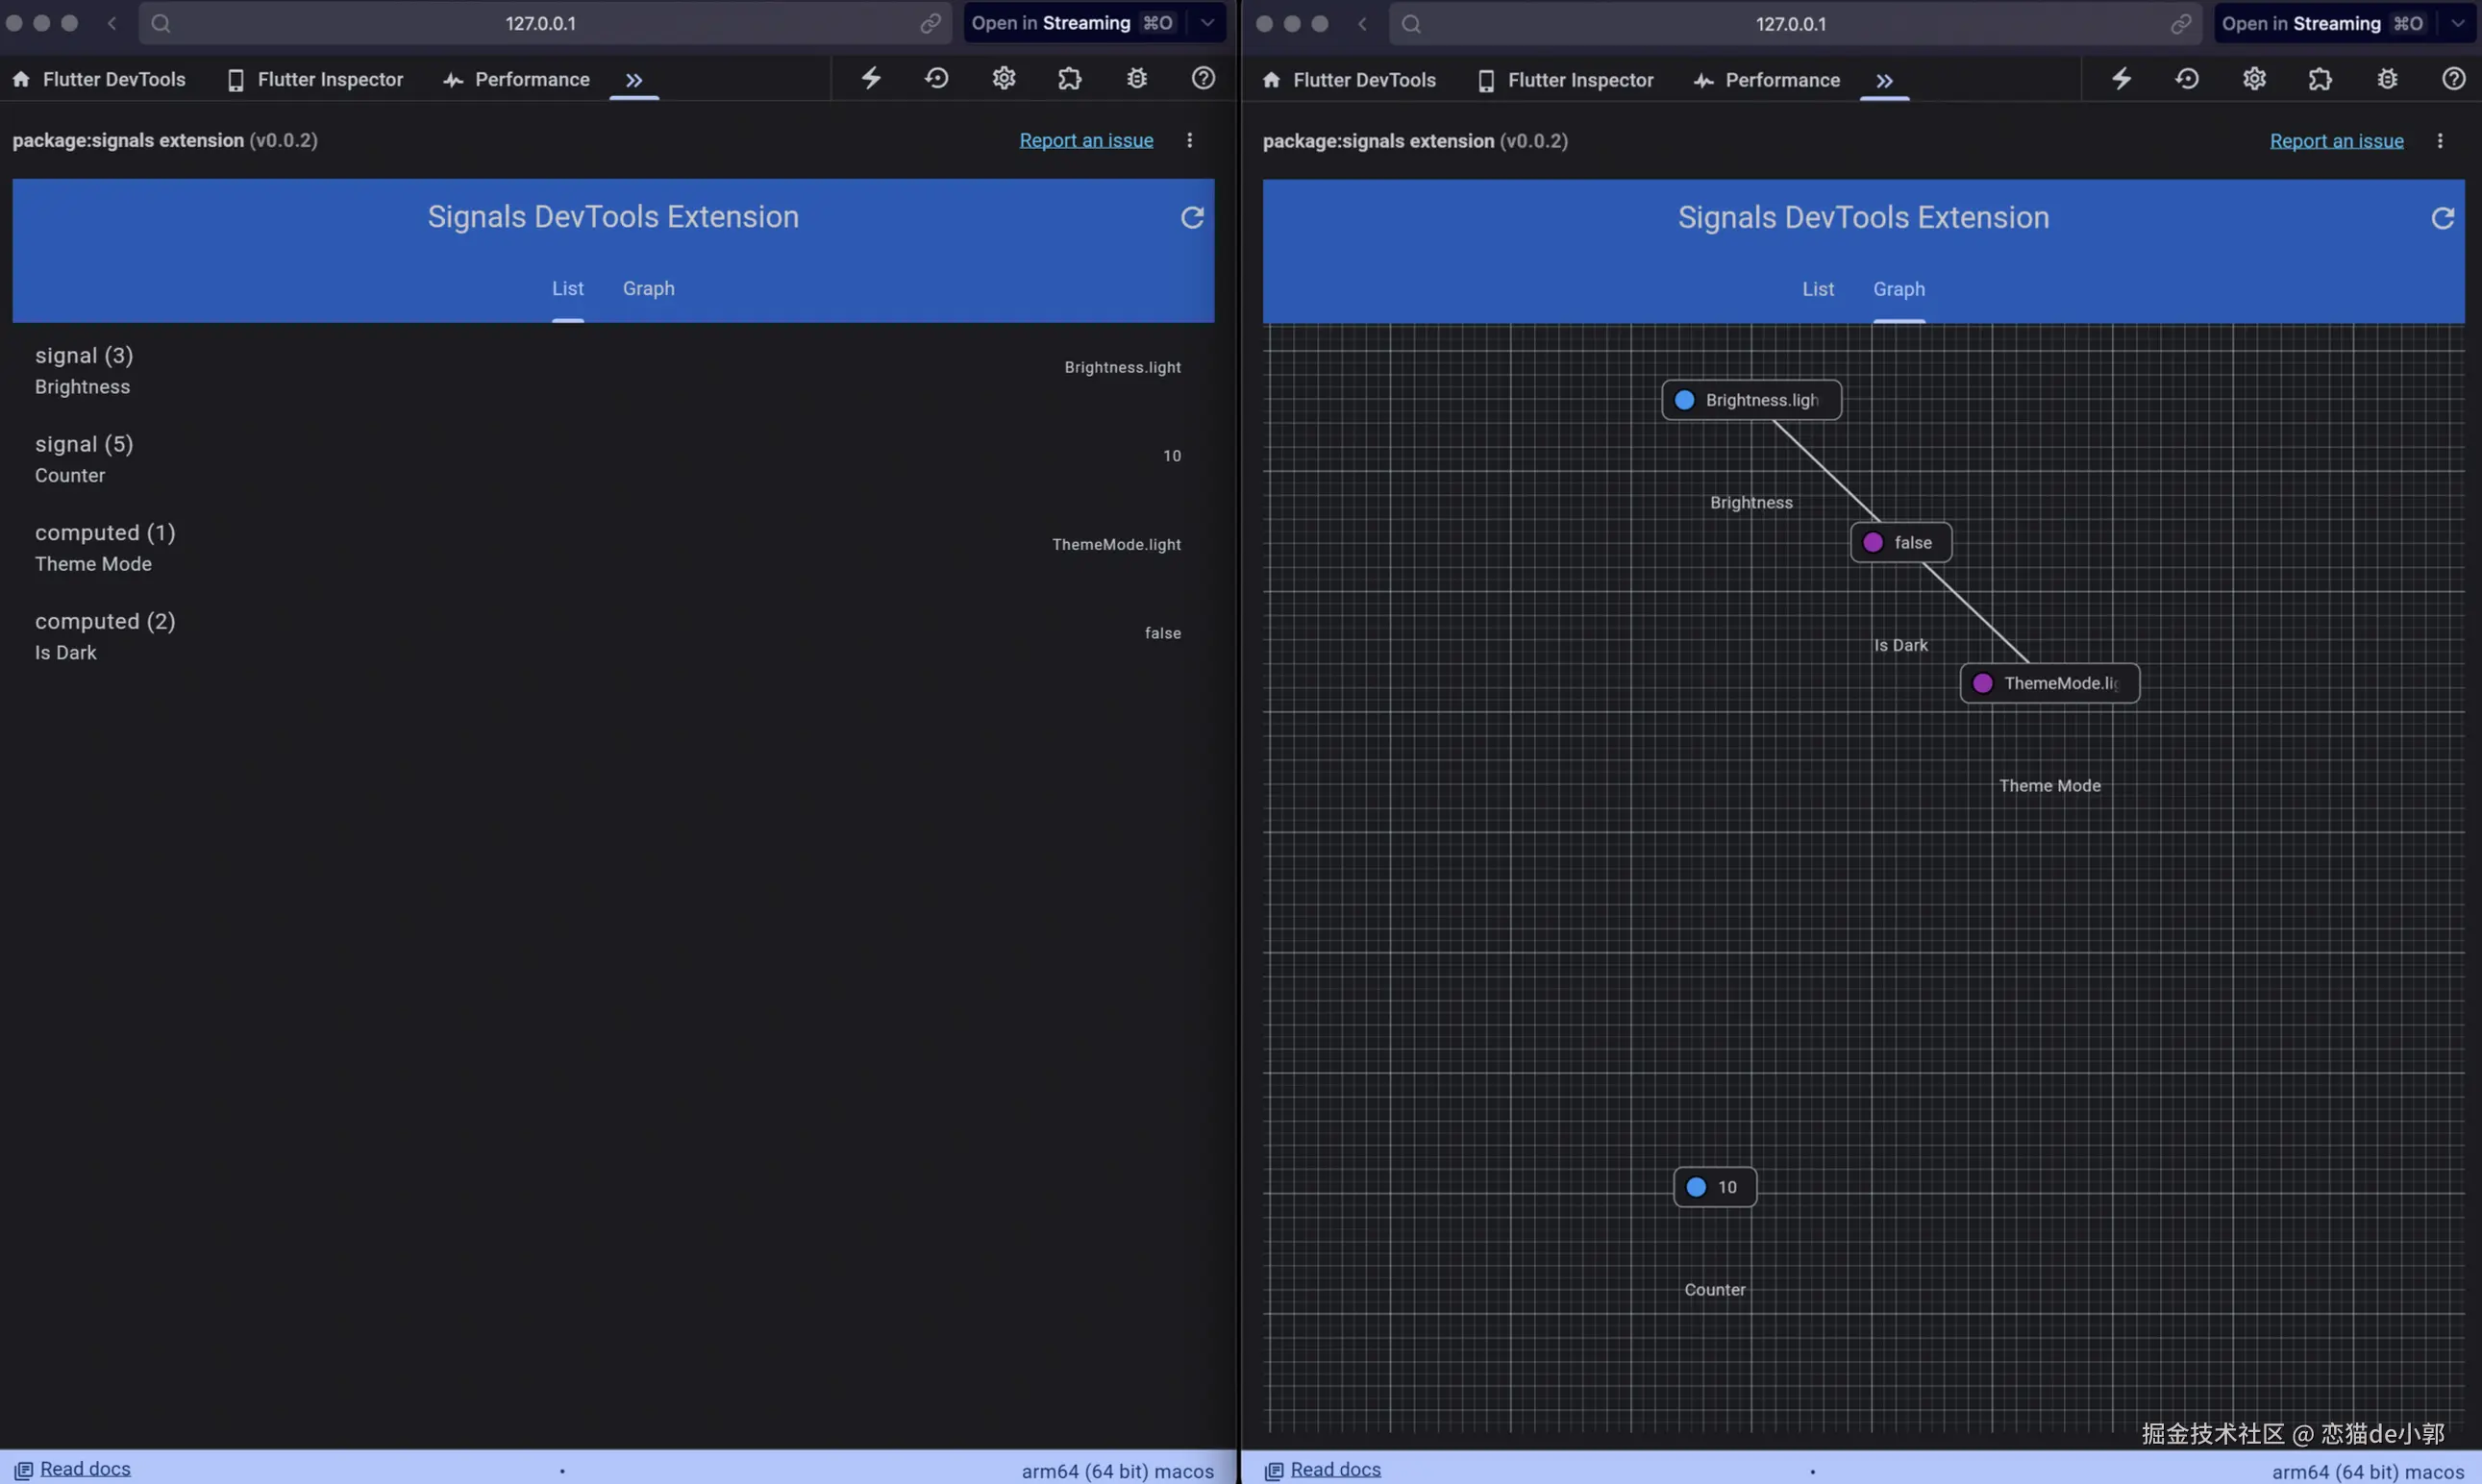
Task: Click the hot restart icon in left window
Action: [937, 78]
